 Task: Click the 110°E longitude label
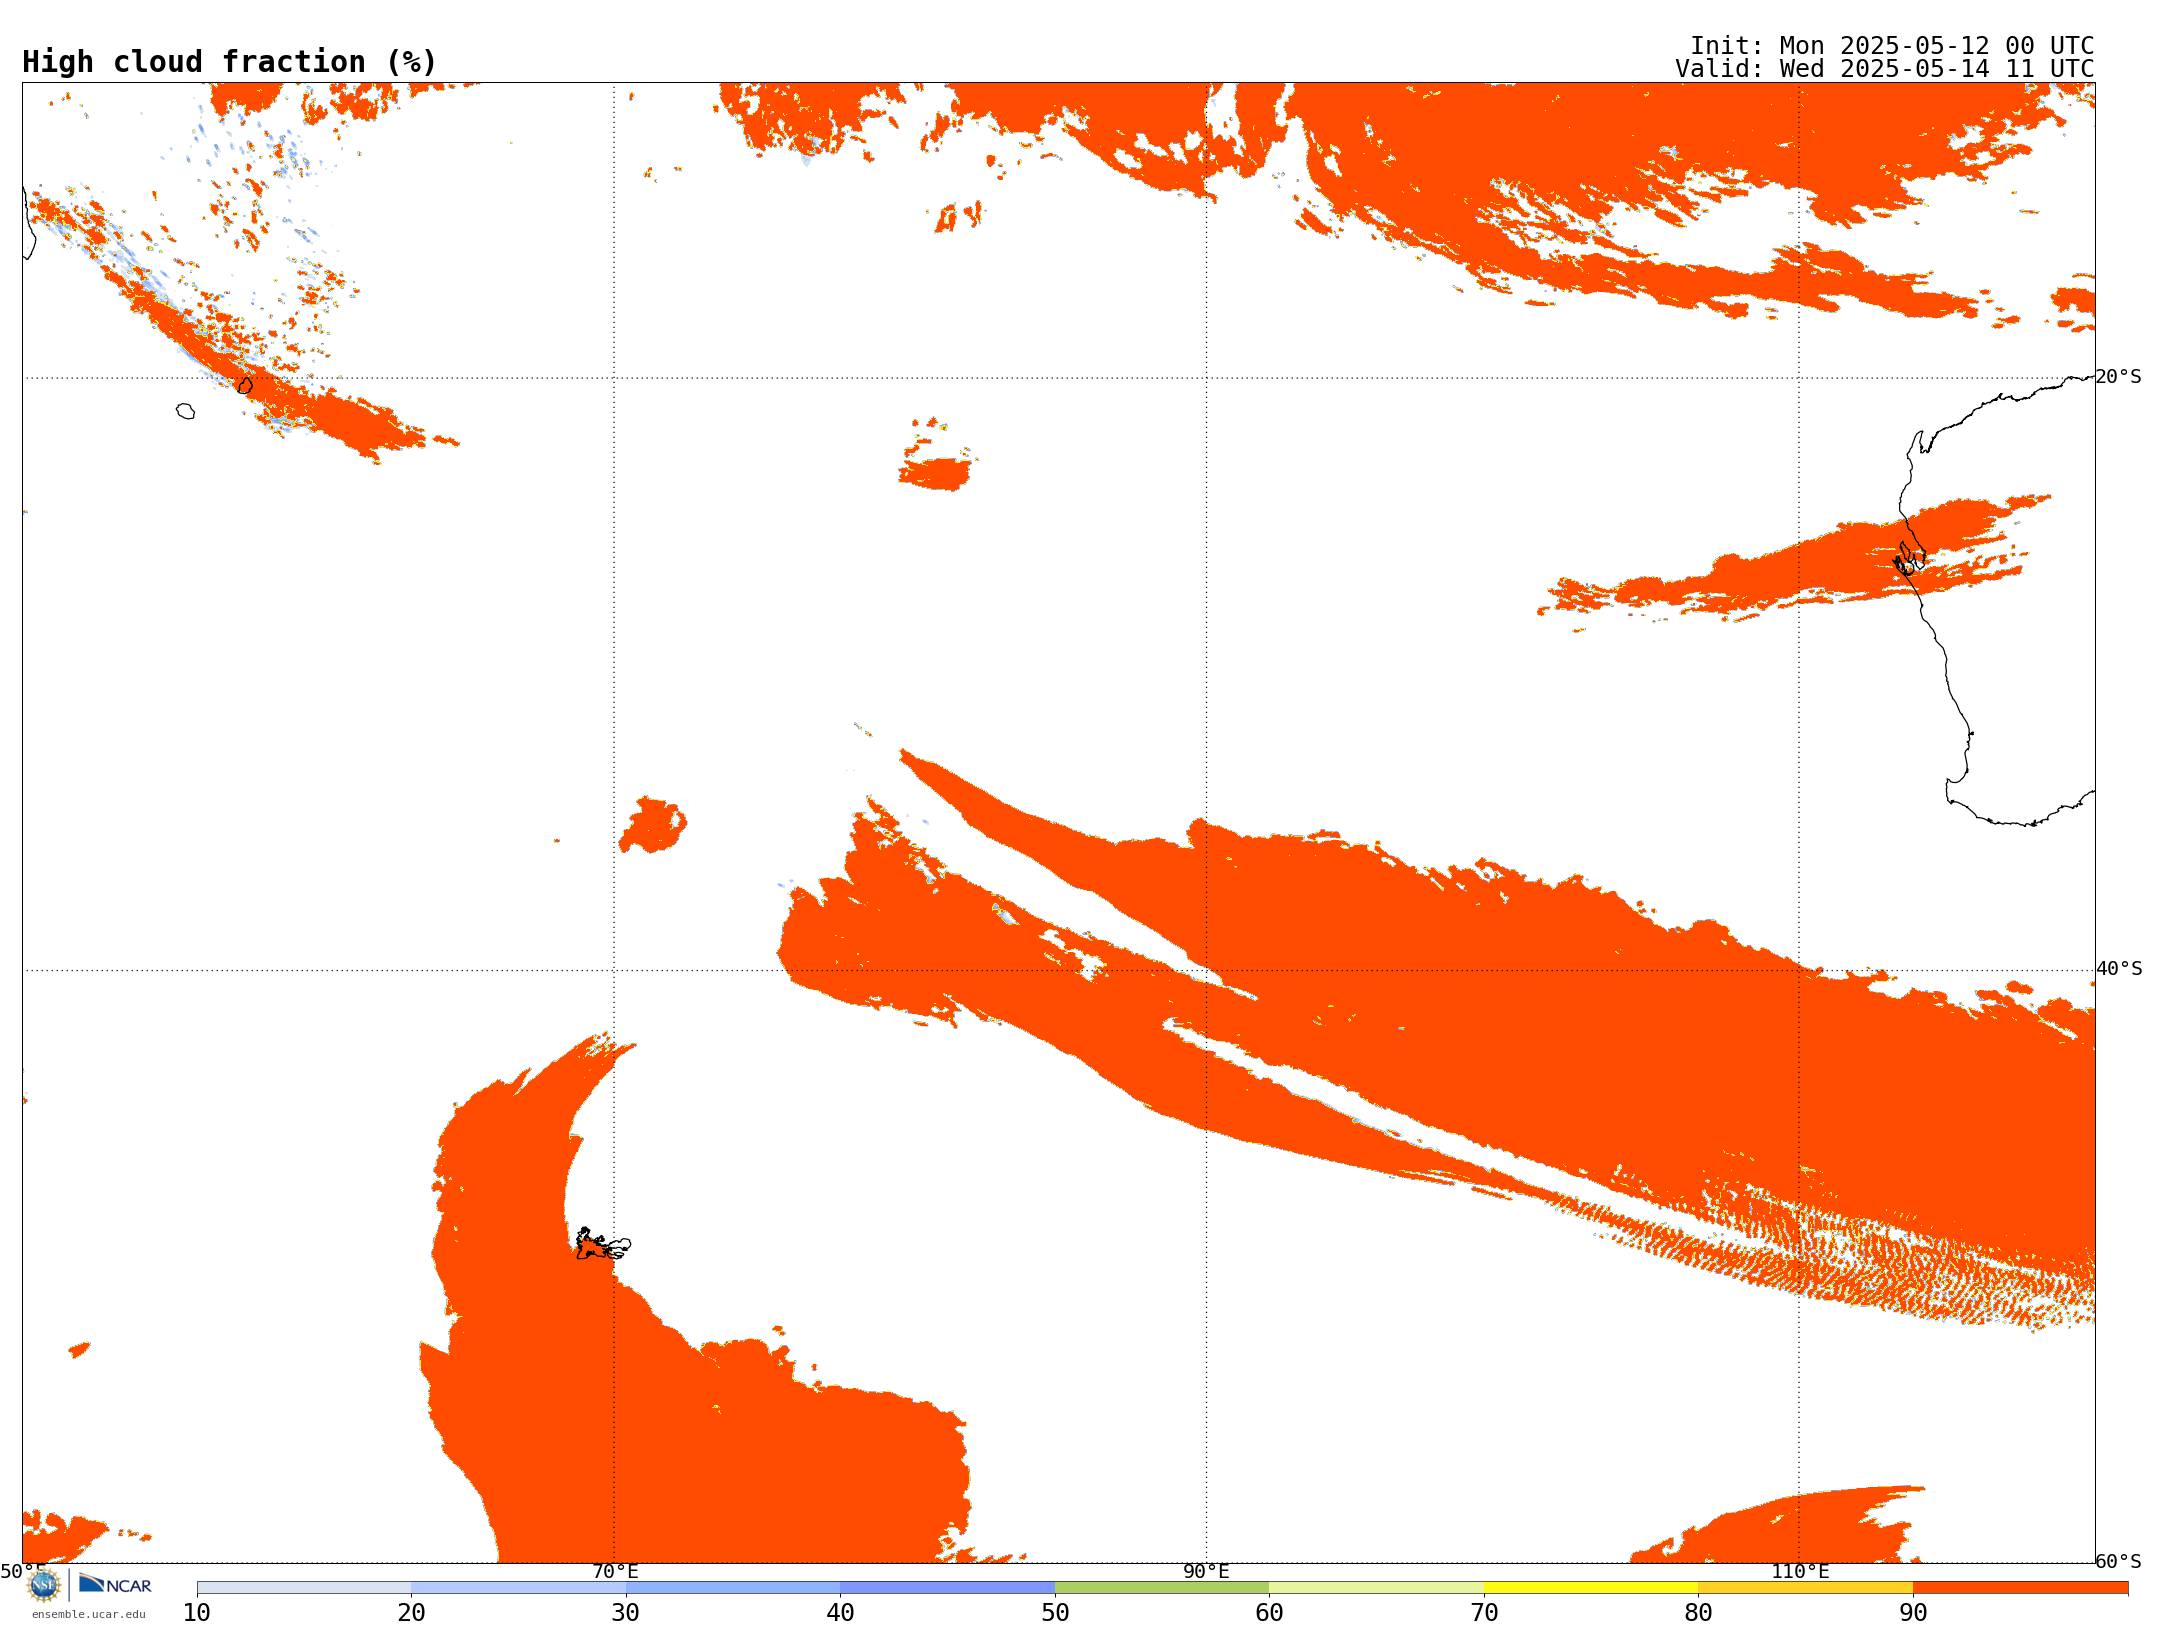coord(1800,1572)
